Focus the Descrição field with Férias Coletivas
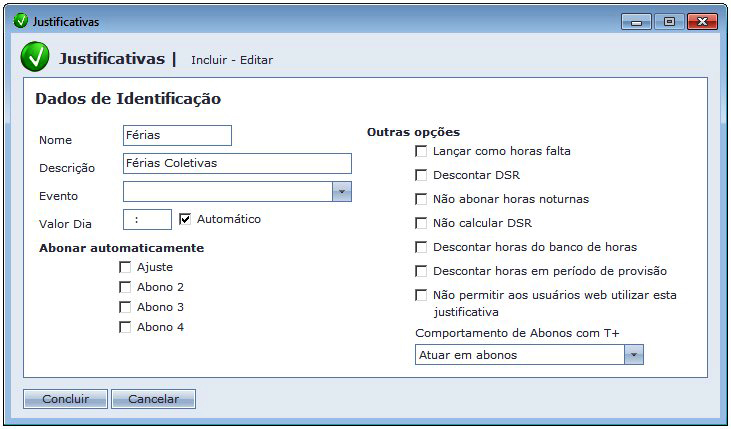 tap(237, 163)
